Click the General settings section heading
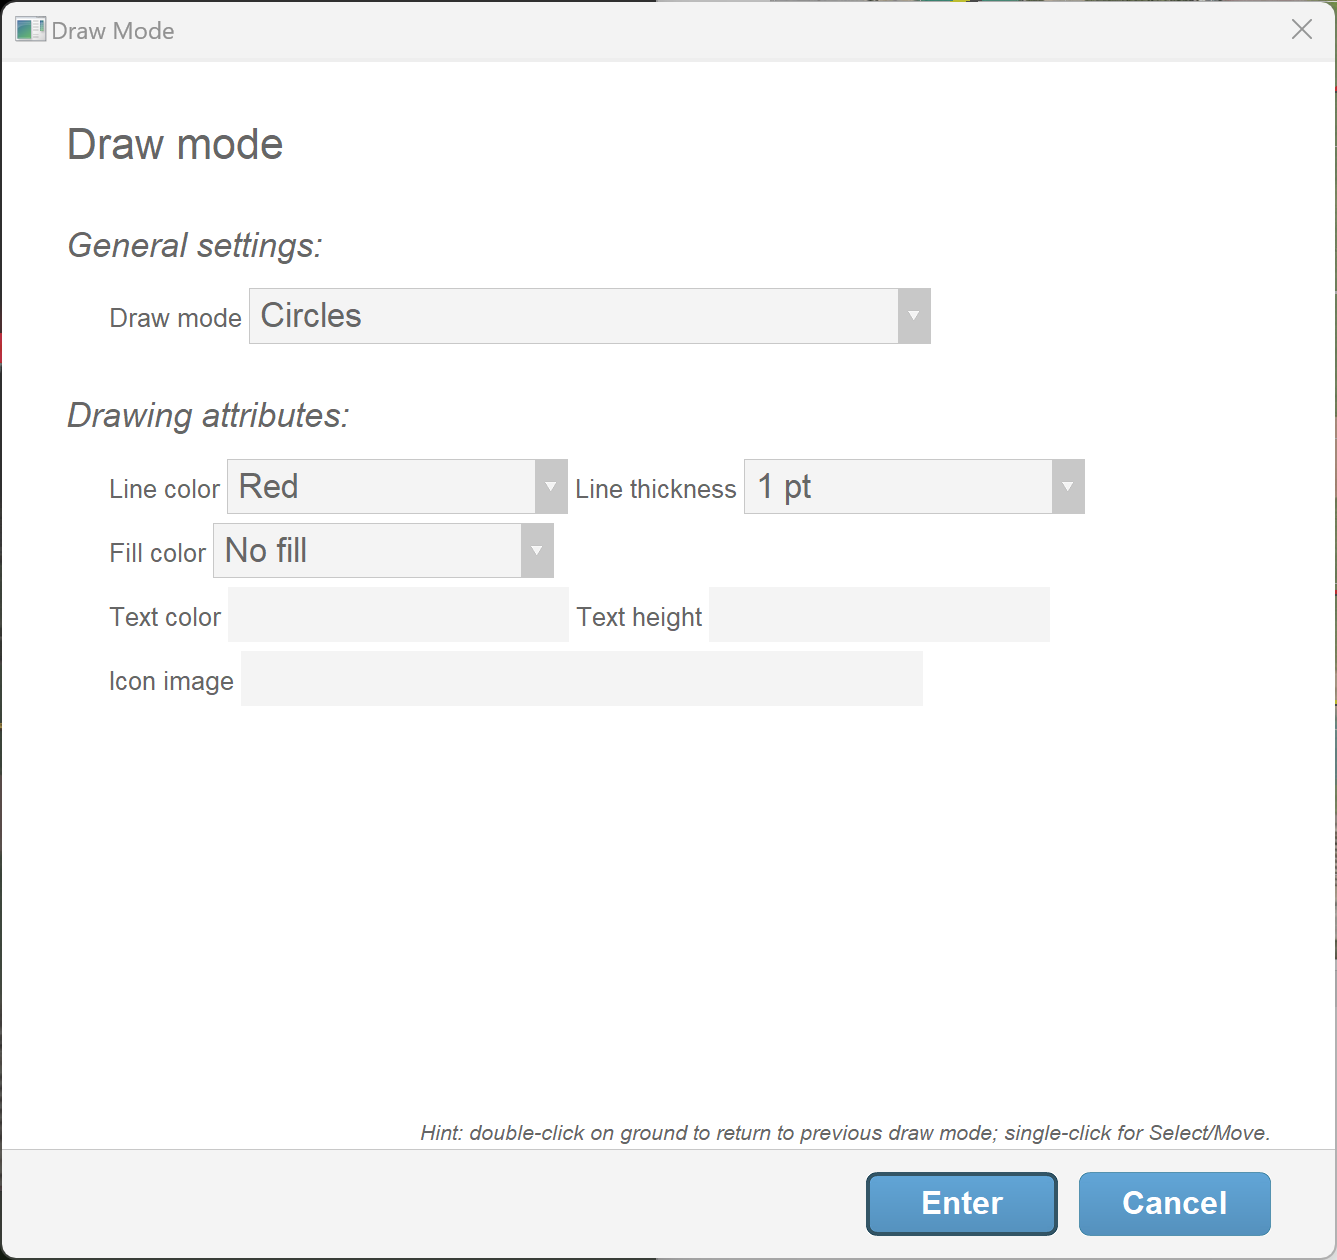The width and height of the screenshot is (1337, 1260). click(195, 245)
